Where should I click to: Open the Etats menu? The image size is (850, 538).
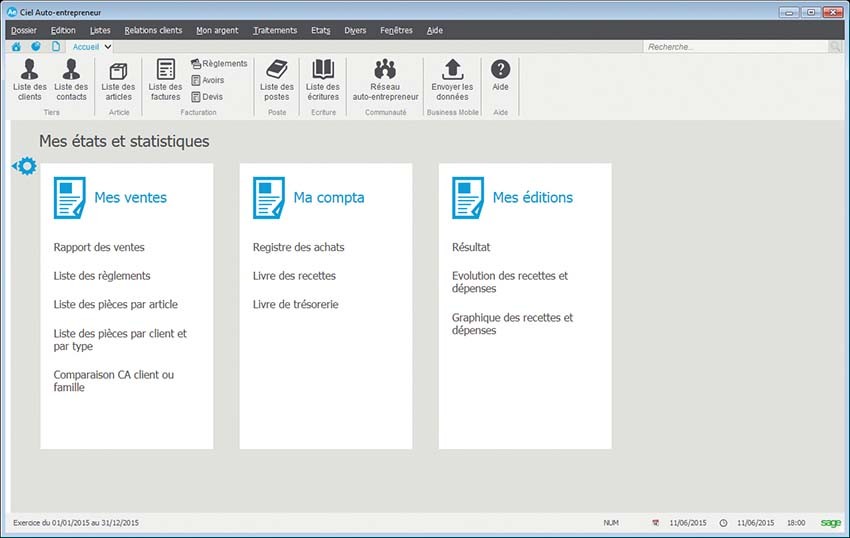point(320,30)
